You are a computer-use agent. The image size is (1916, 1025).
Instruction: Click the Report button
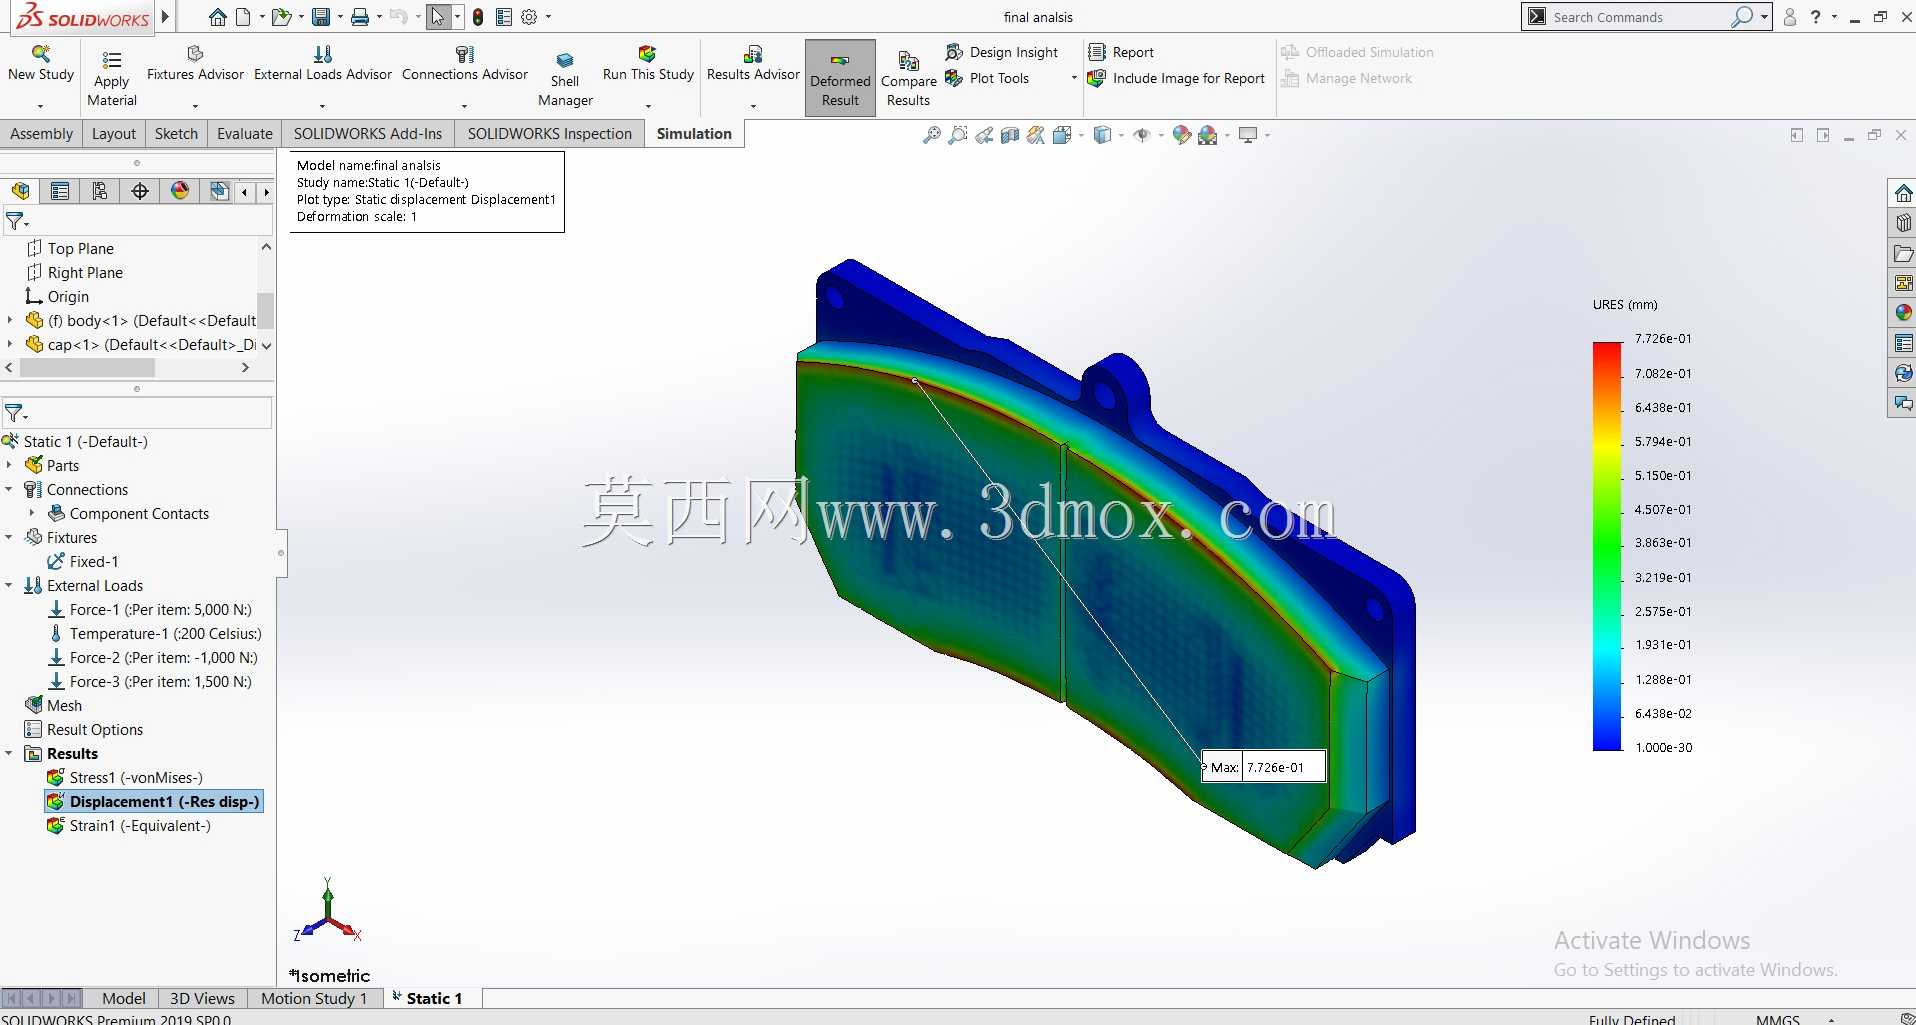(x=1121, y=52)
